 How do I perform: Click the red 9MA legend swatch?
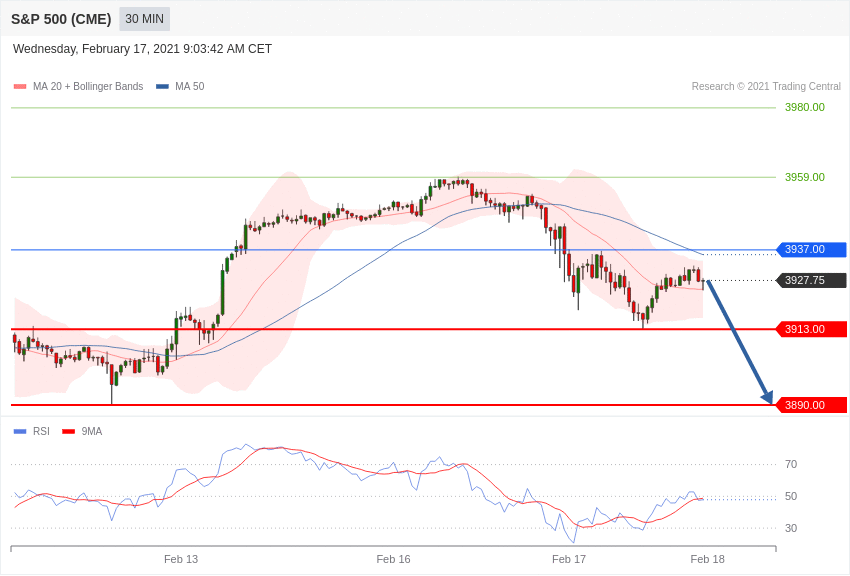[x=68, y=432]
